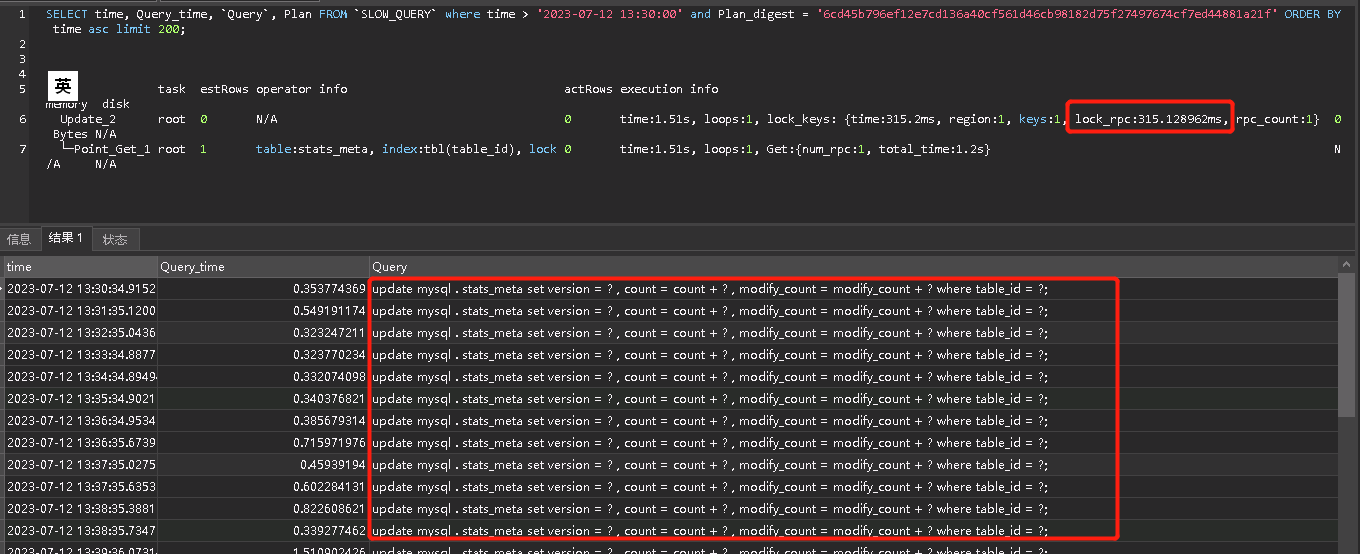Place cursor on SQL editor line 1 SELECT keyword
1360x554 pixels.
66,15
